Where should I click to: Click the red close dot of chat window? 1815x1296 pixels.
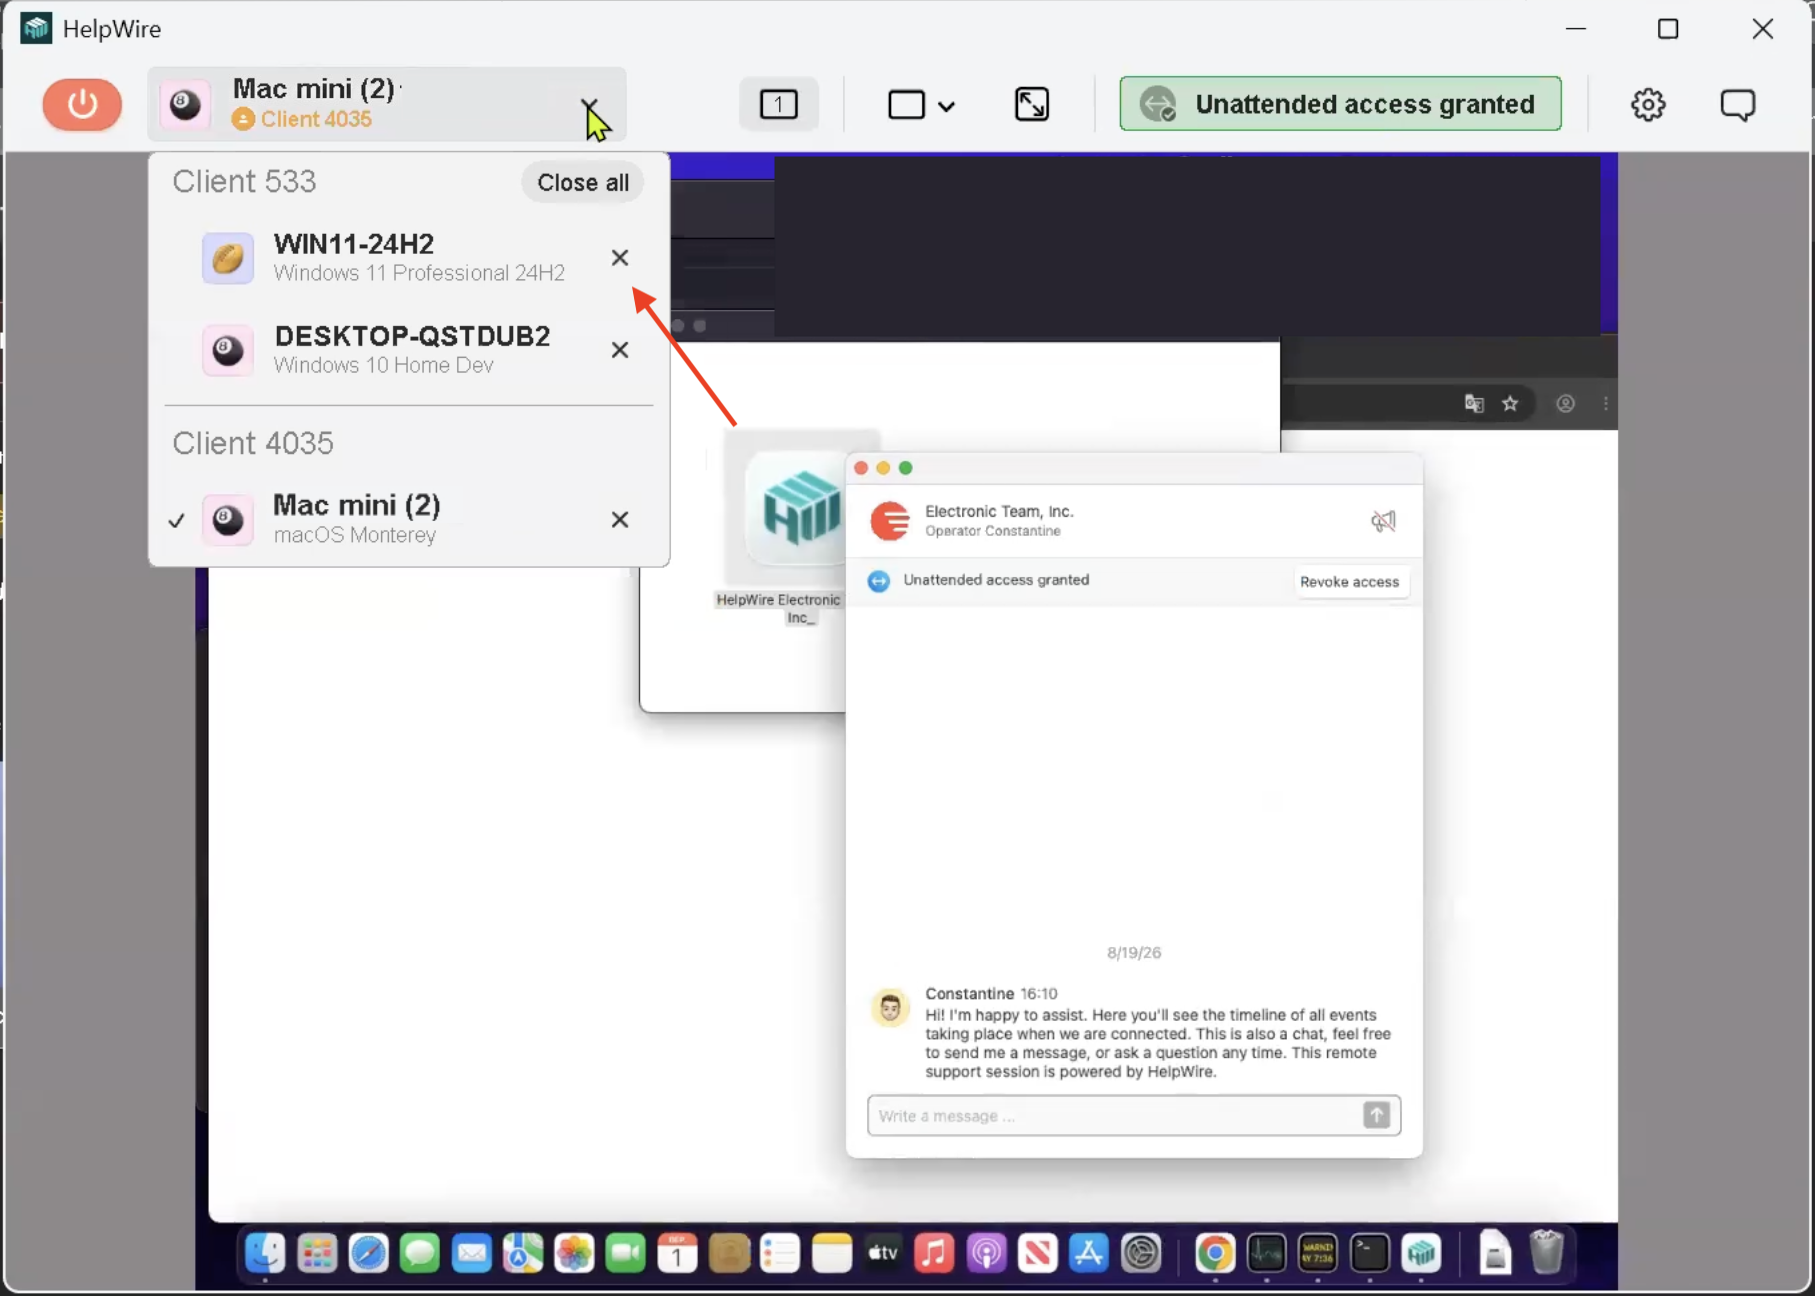(861, 468)
